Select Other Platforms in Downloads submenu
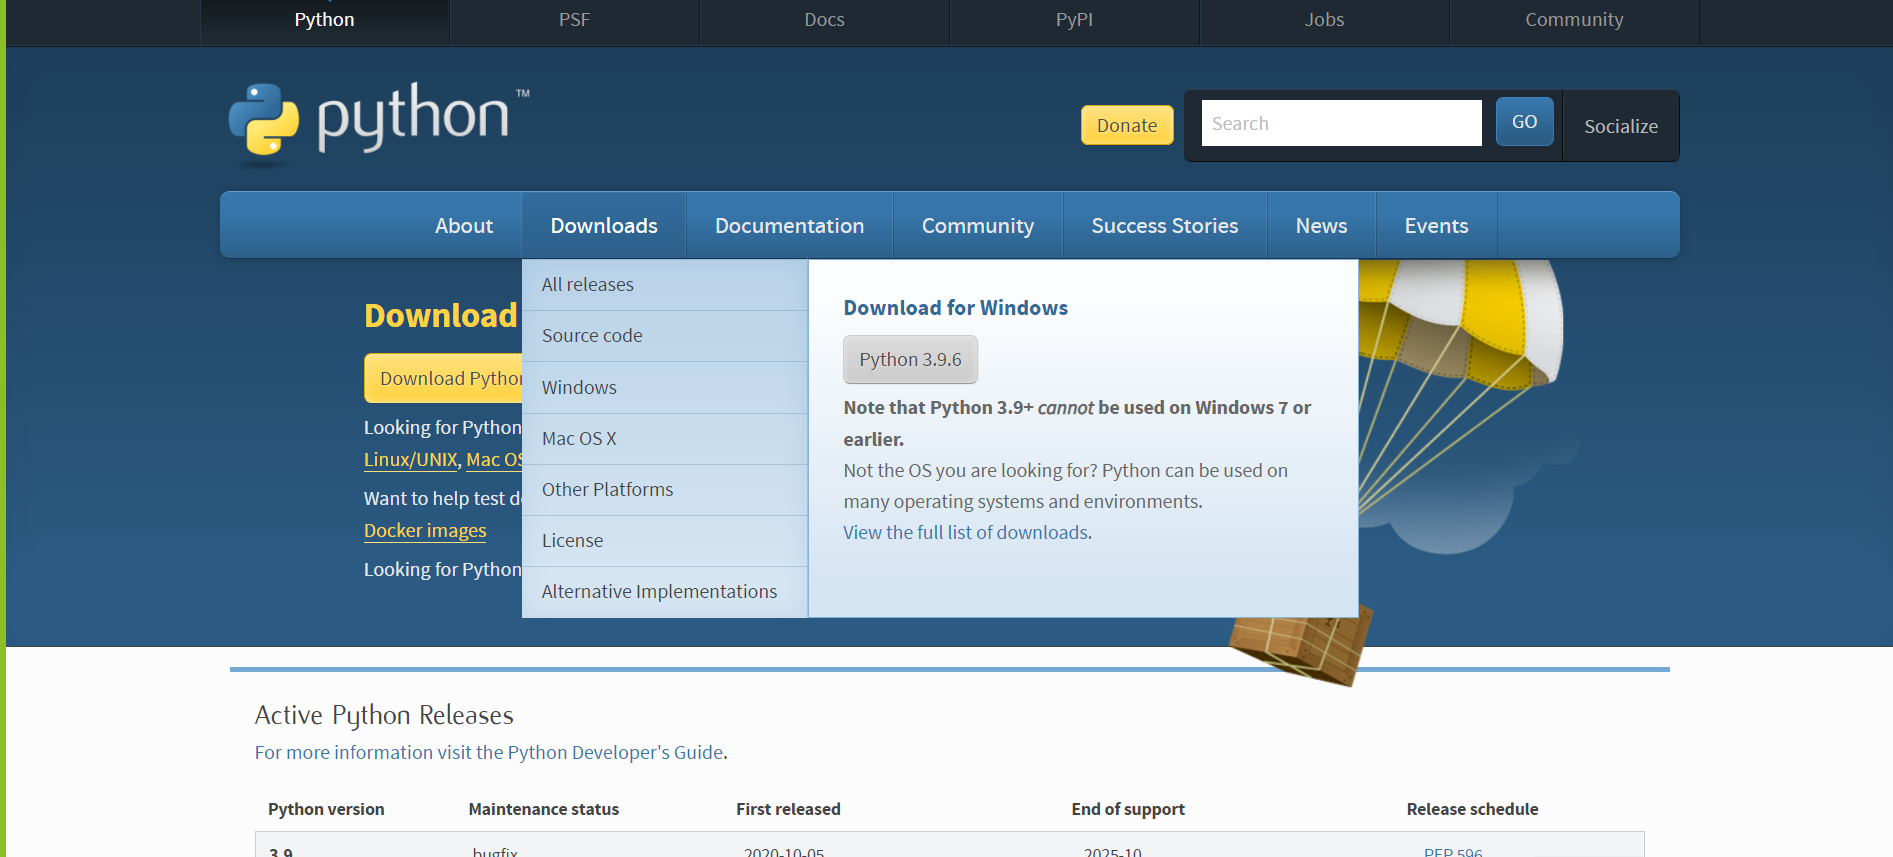 point(665,490)
